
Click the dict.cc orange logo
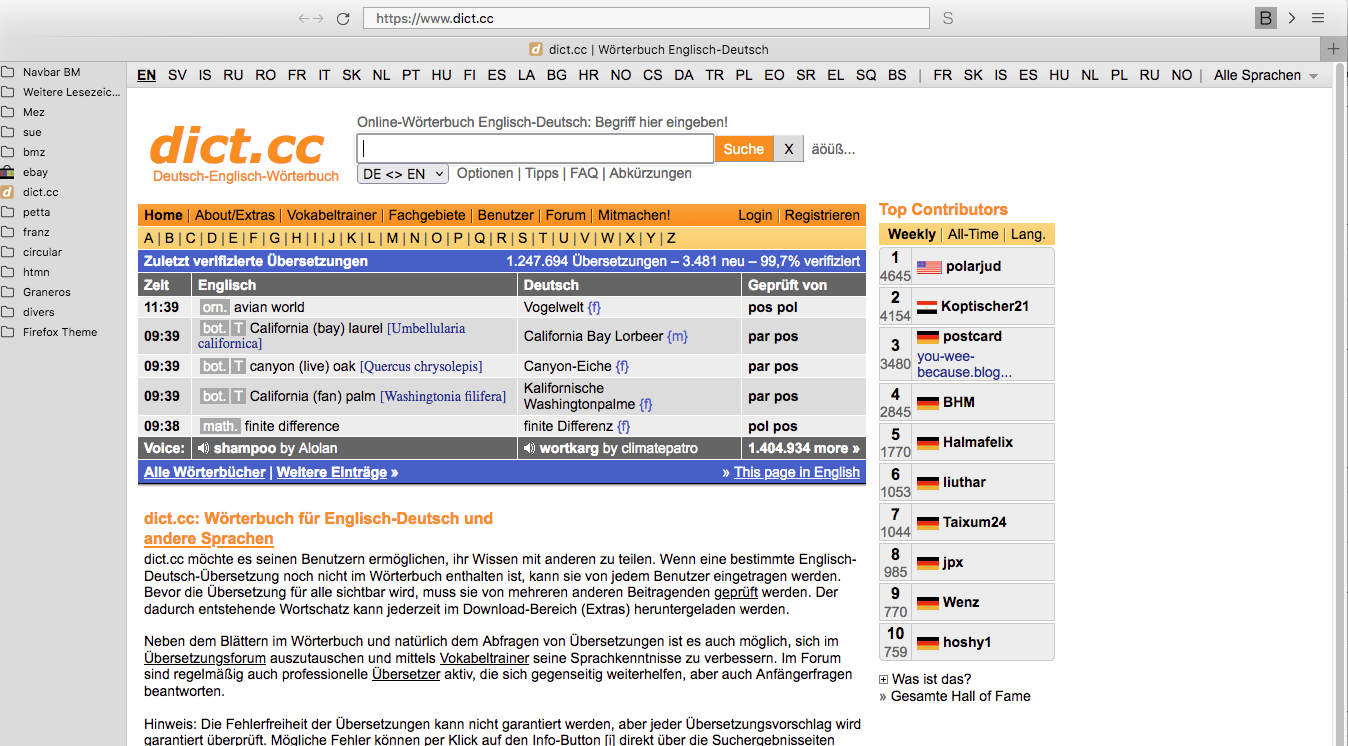click(237, 147)
